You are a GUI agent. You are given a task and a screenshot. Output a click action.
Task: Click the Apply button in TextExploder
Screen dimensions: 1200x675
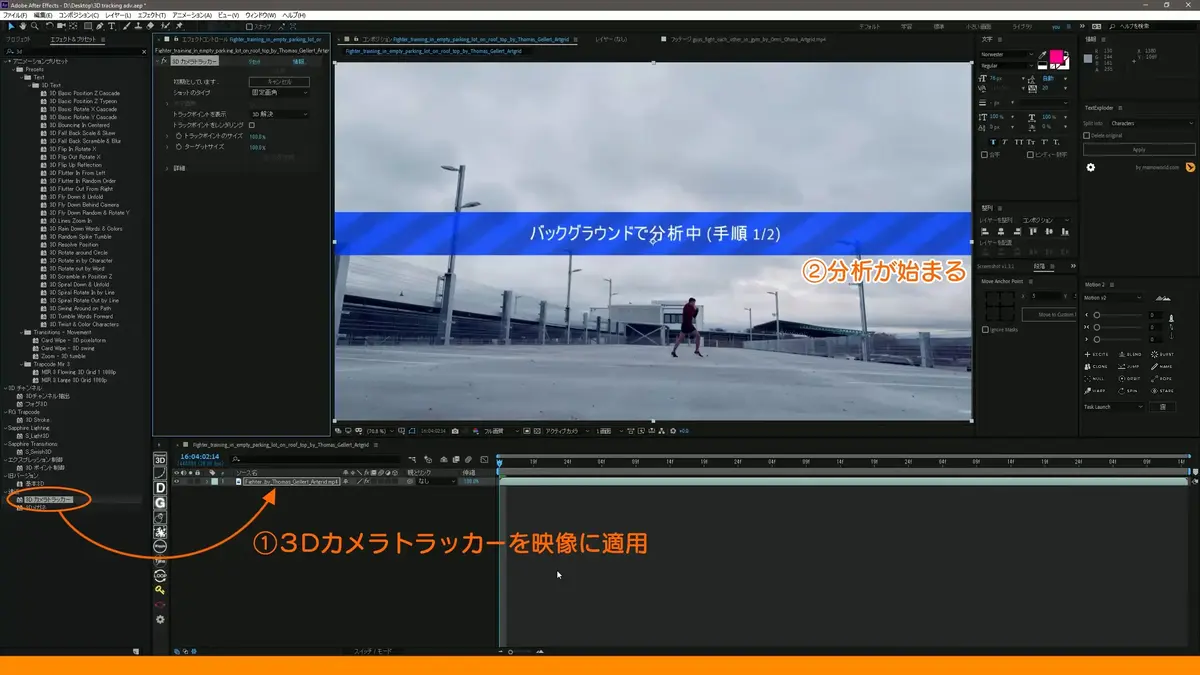[x=1138, y=149]
